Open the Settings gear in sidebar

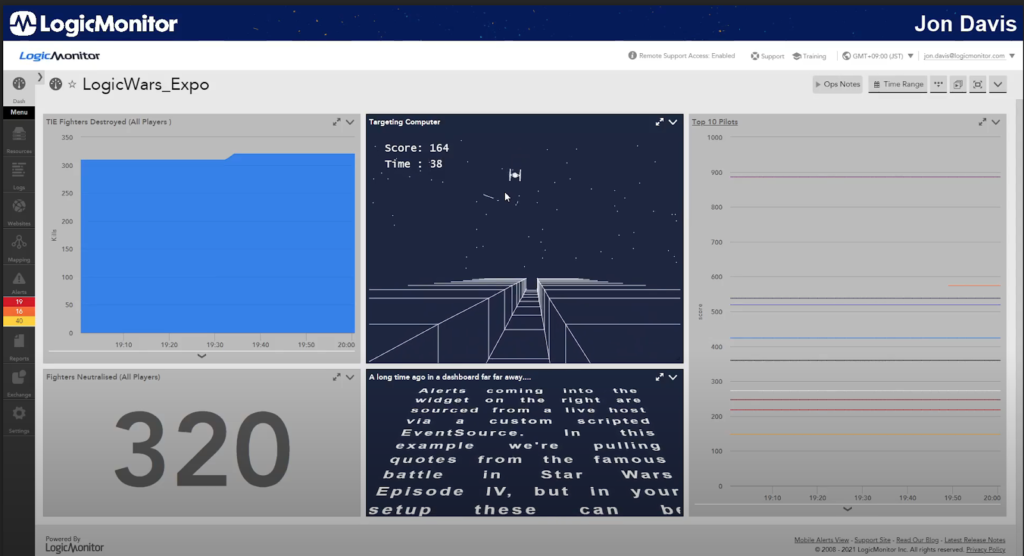[x=19, y=419]
